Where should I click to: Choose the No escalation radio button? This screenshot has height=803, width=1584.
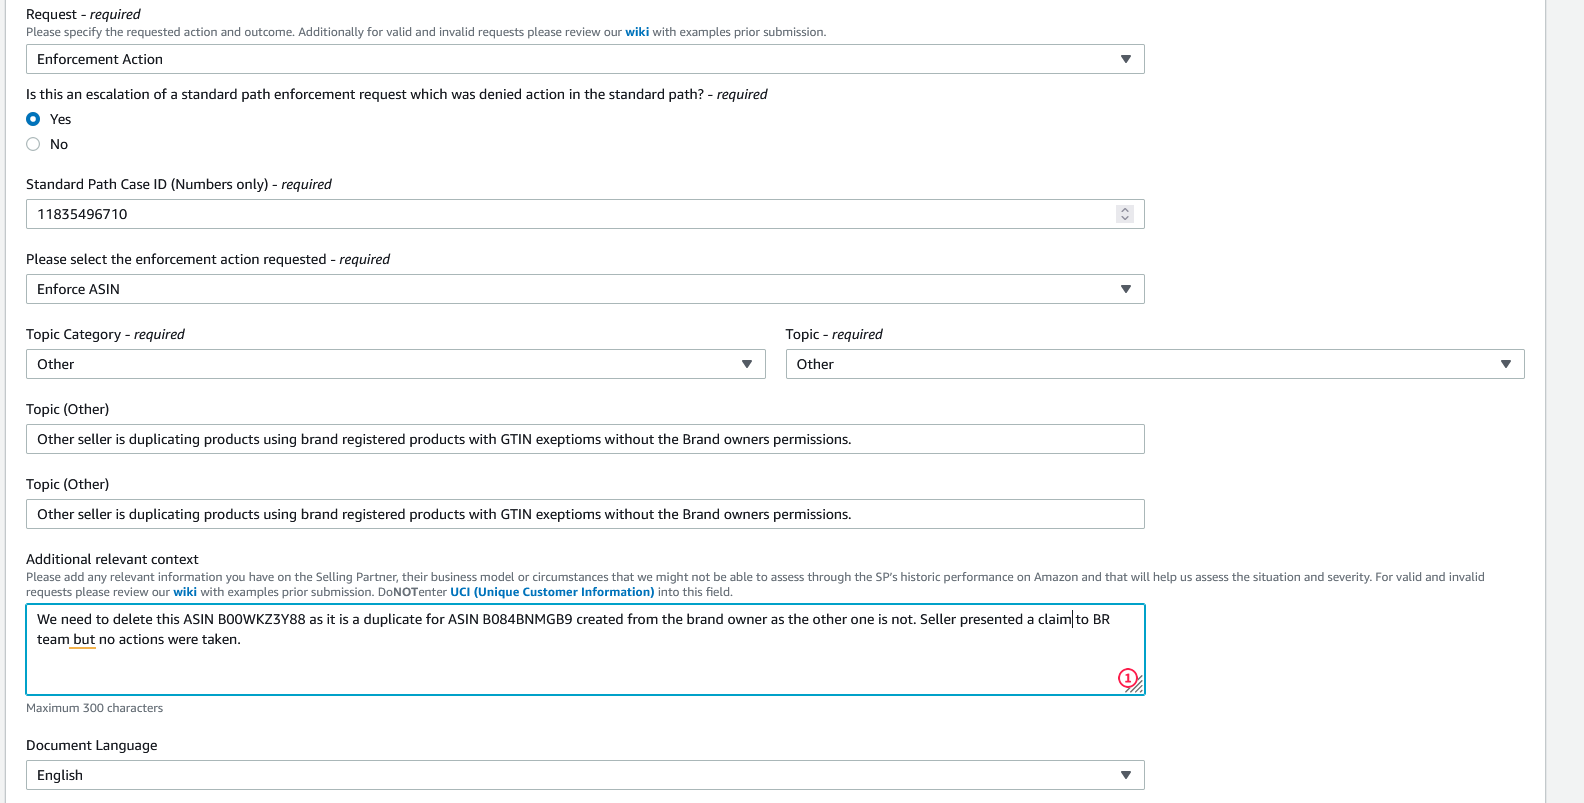[33, 144]
